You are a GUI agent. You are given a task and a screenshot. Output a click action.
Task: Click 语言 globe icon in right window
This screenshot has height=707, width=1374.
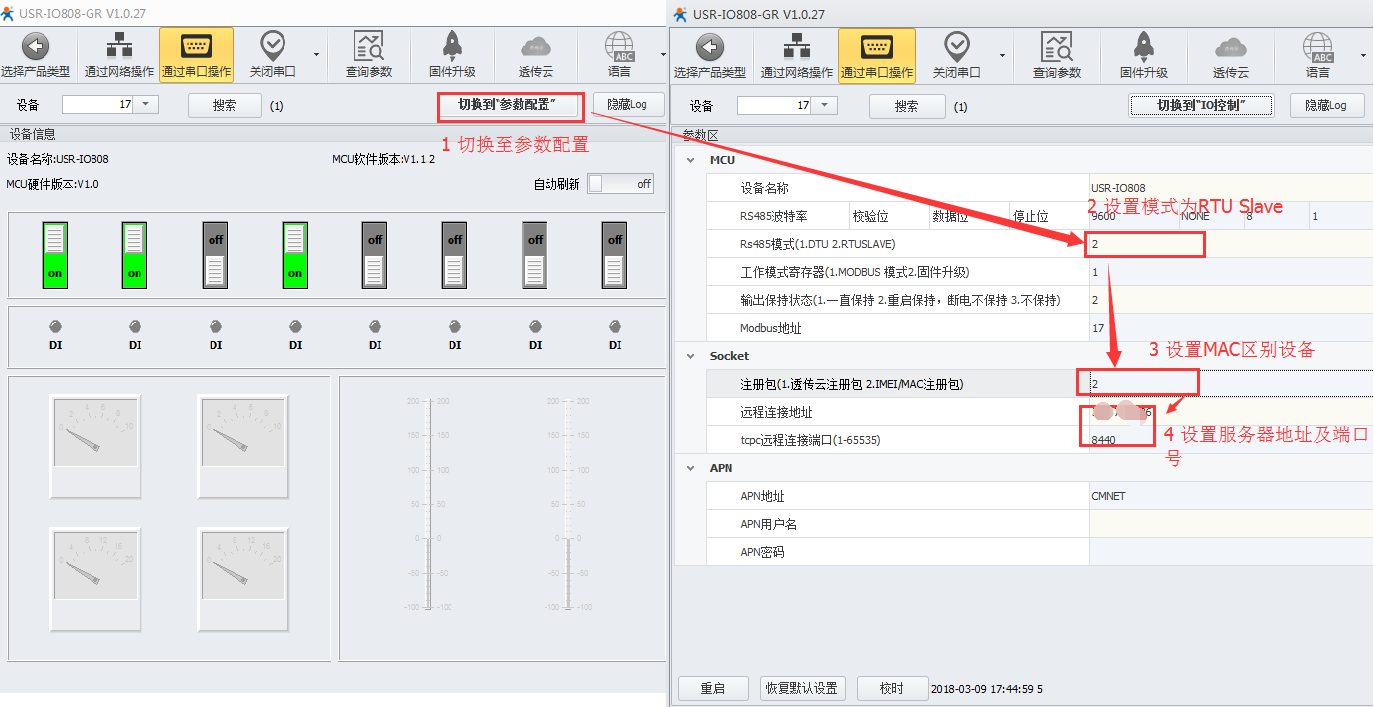1318,47
